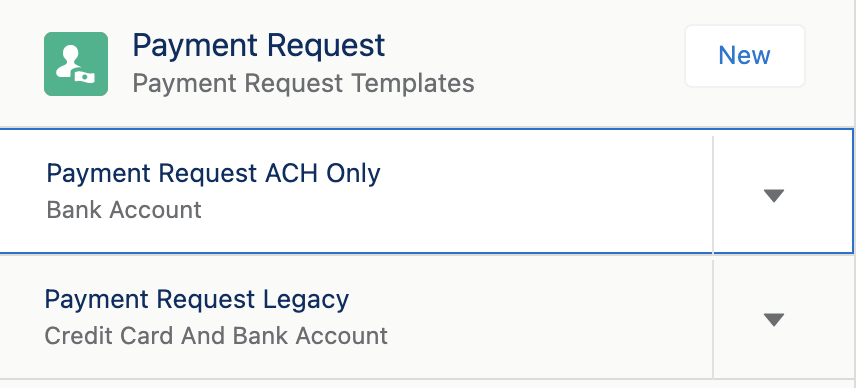Select the Bank Account subtext of ACH Only

(124, 210)
